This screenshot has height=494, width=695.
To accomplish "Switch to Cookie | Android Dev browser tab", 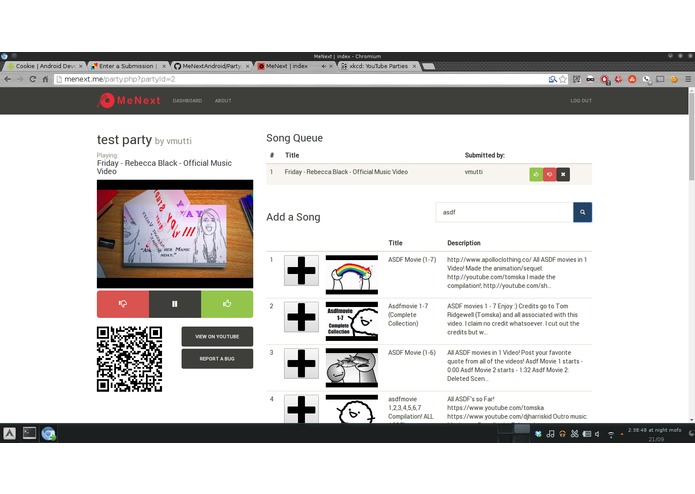I will click(x=44, y=66).
